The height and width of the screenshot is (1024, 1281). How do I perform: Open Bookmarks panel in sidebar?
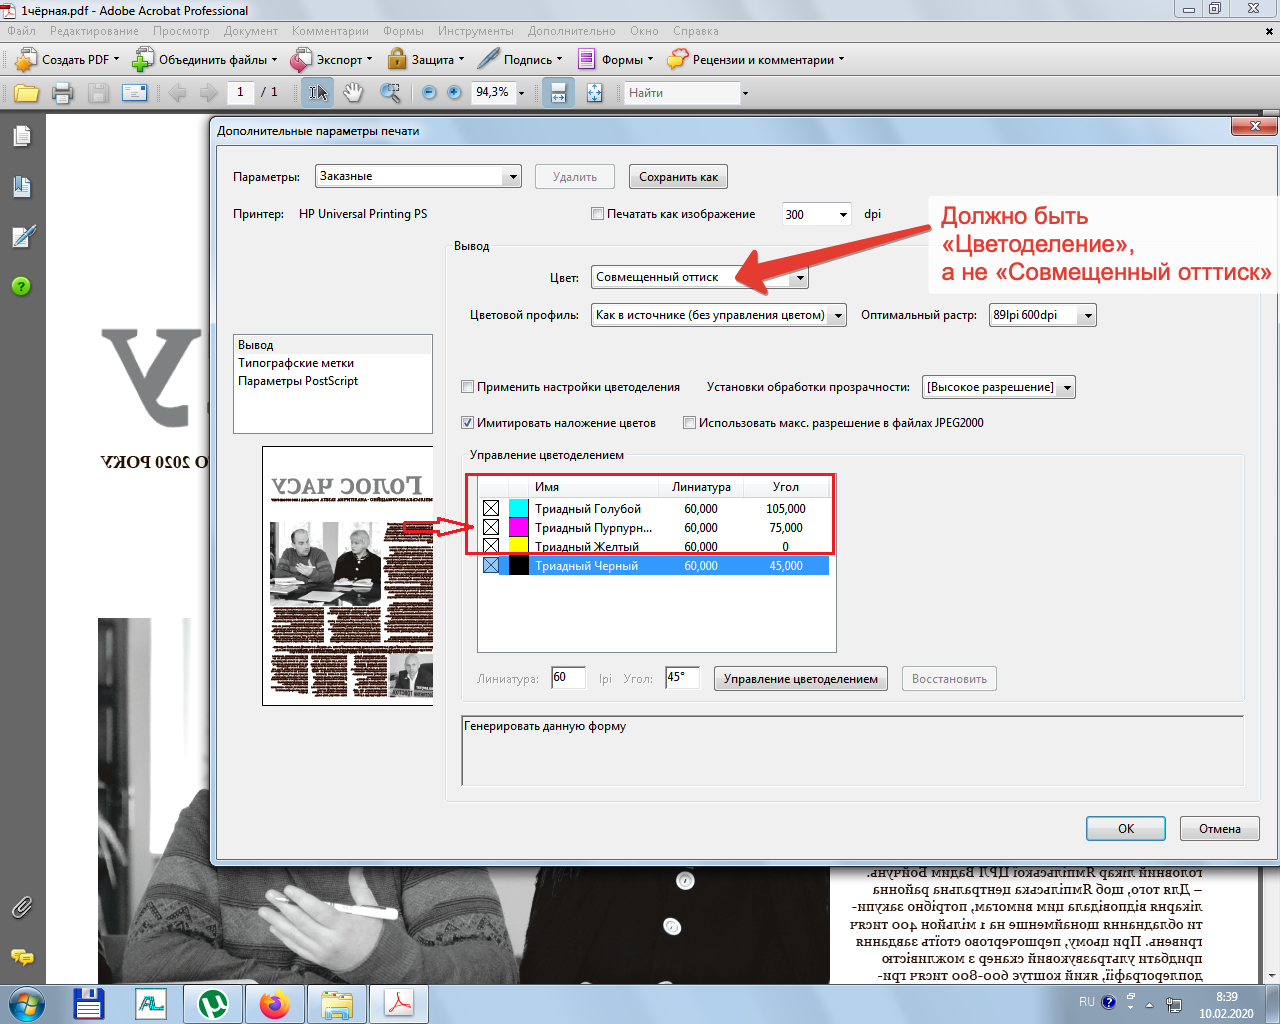click(x=22, y=186)
